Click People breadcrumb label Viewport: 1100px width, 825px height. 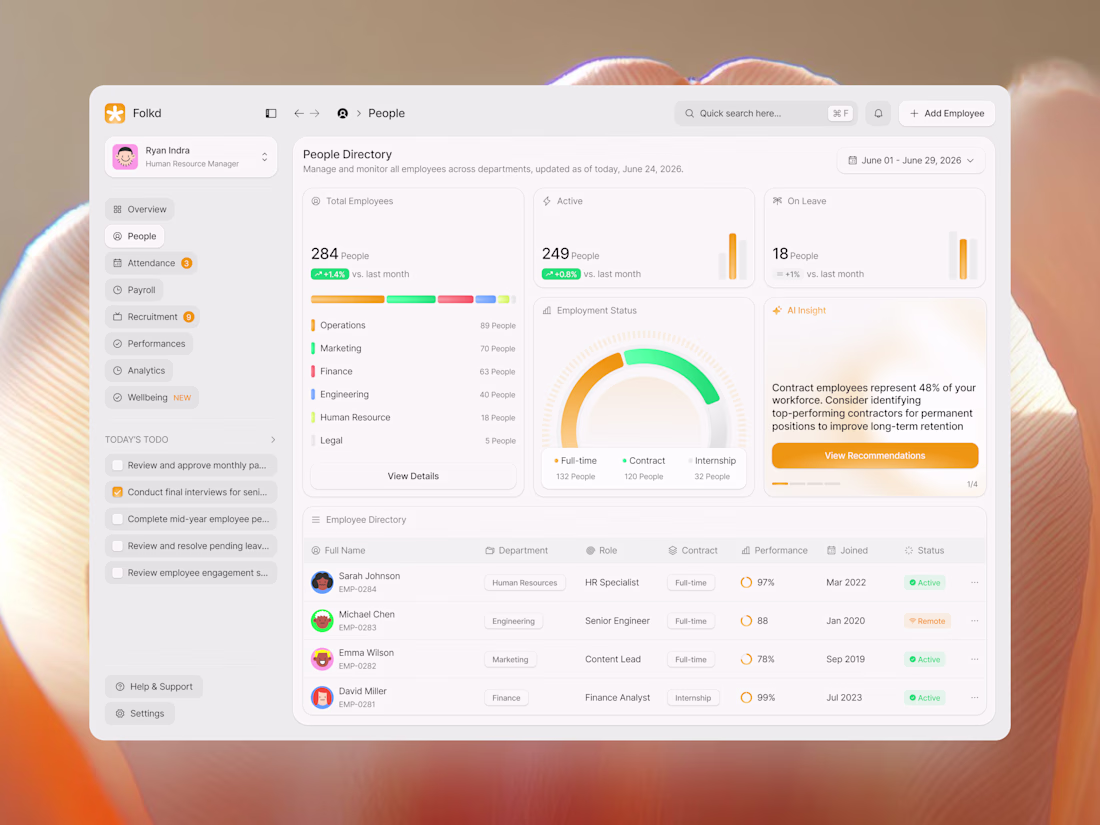tap(387, 113)
